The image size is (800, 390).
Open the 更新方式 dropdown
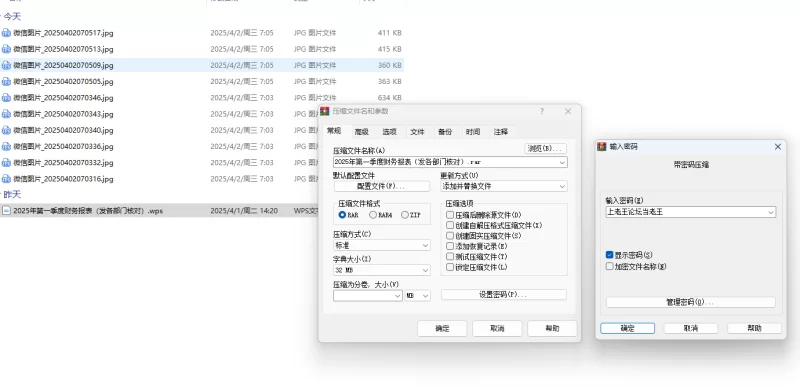pyautogui.click(x=562, y=187)
